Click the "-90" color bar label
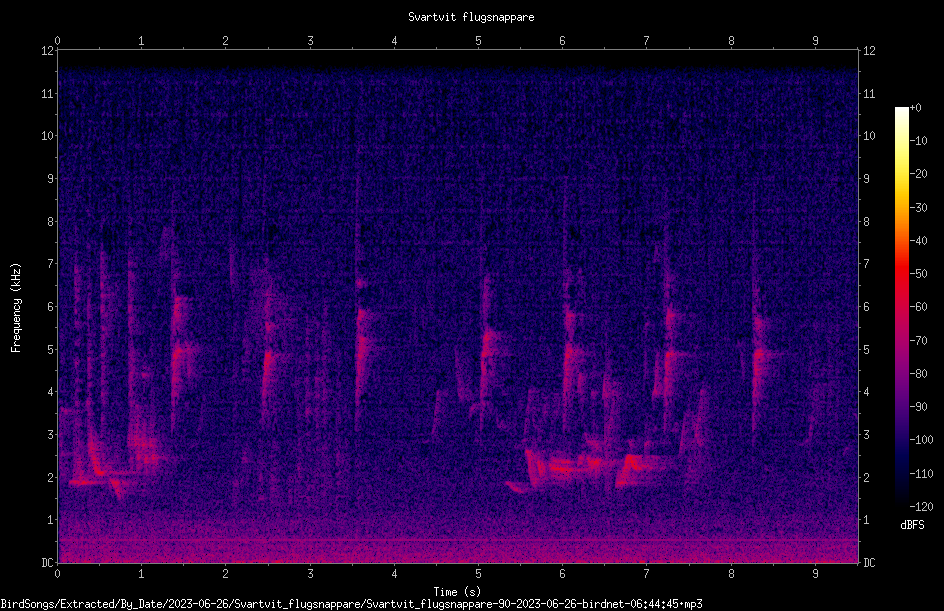Viewport: 944px width, 611px height. [918, 406]
